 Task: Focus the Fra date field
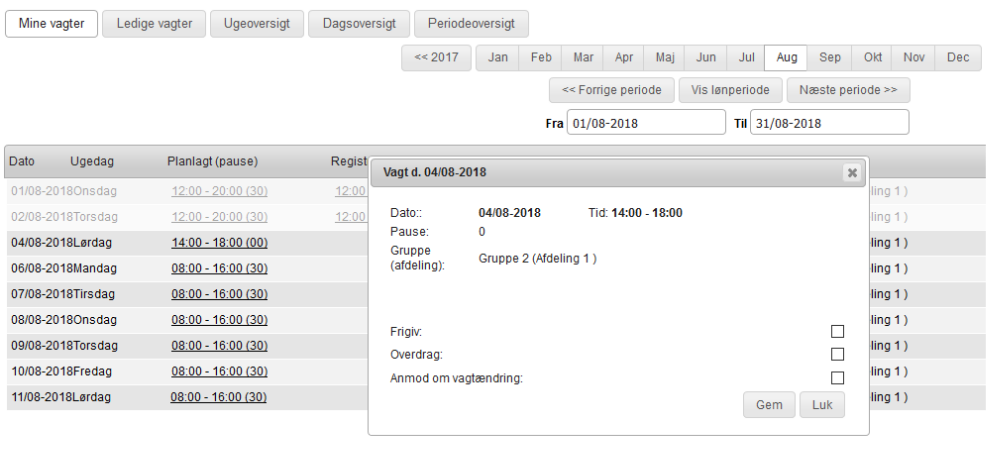pos(646,122)
